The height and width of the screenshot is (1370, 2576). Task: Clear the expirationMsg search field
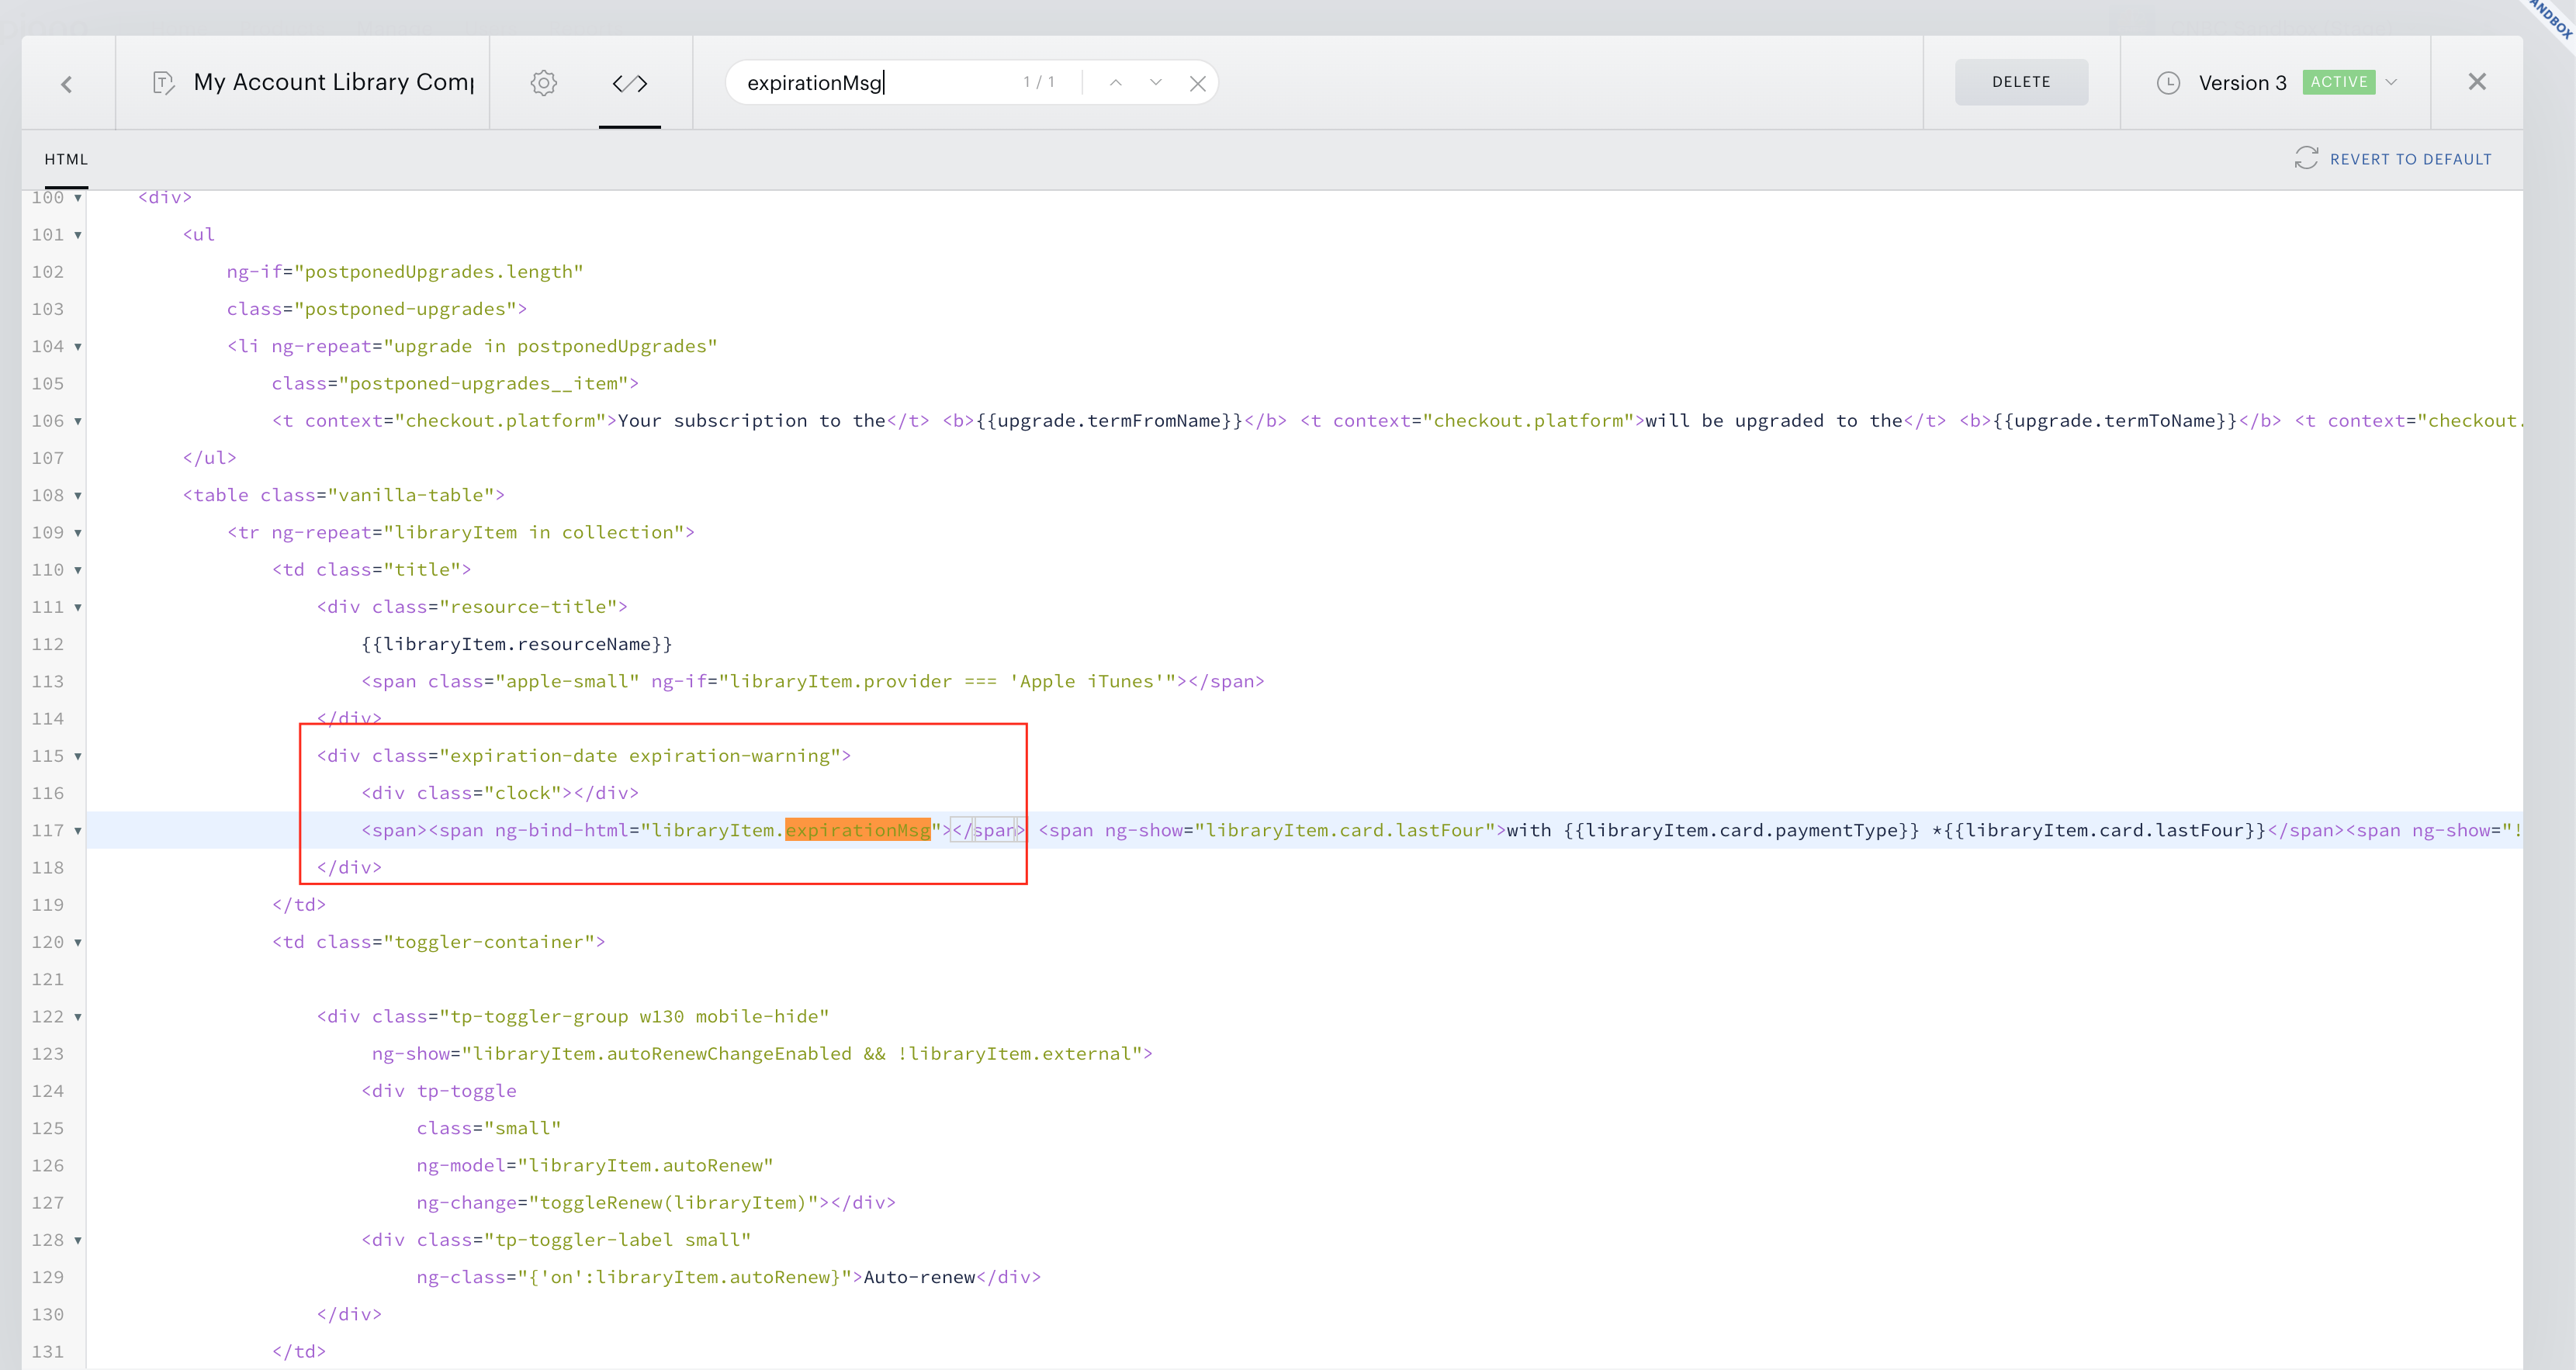pos(1198,84)
